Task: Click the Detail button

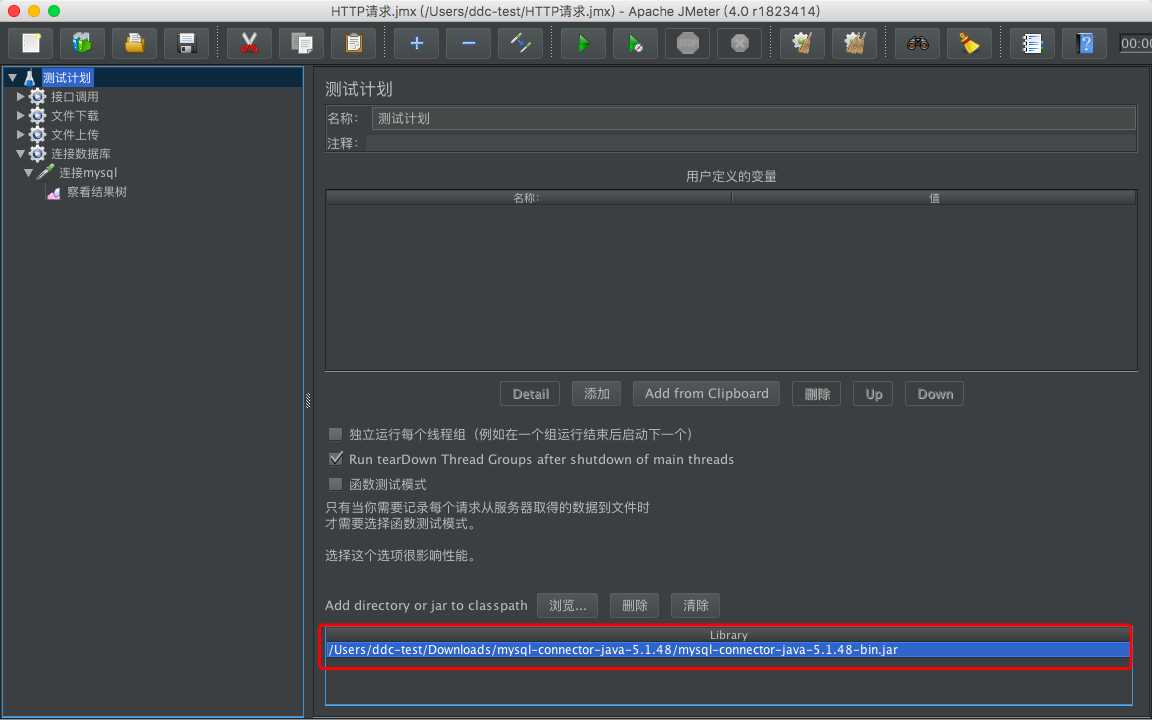Action: point(530,394)
